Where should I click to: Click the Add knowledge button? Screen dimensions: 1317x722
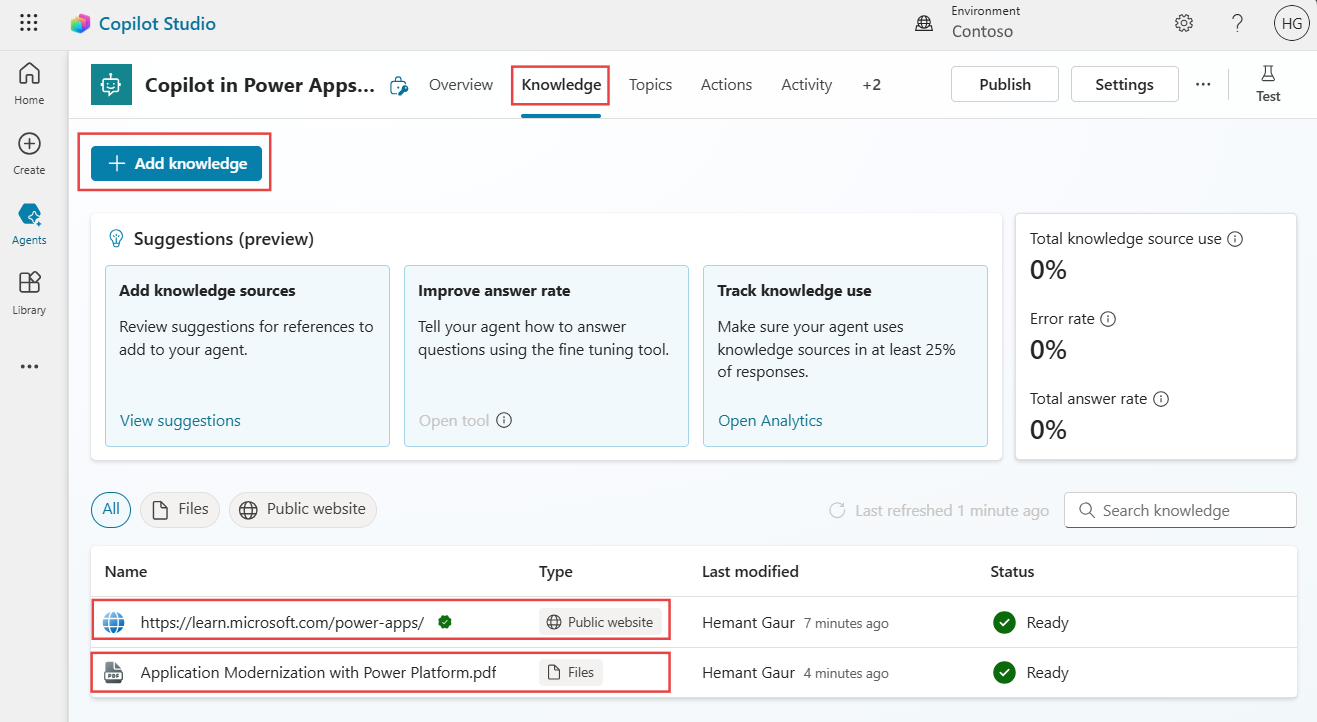tap(176, 163)
